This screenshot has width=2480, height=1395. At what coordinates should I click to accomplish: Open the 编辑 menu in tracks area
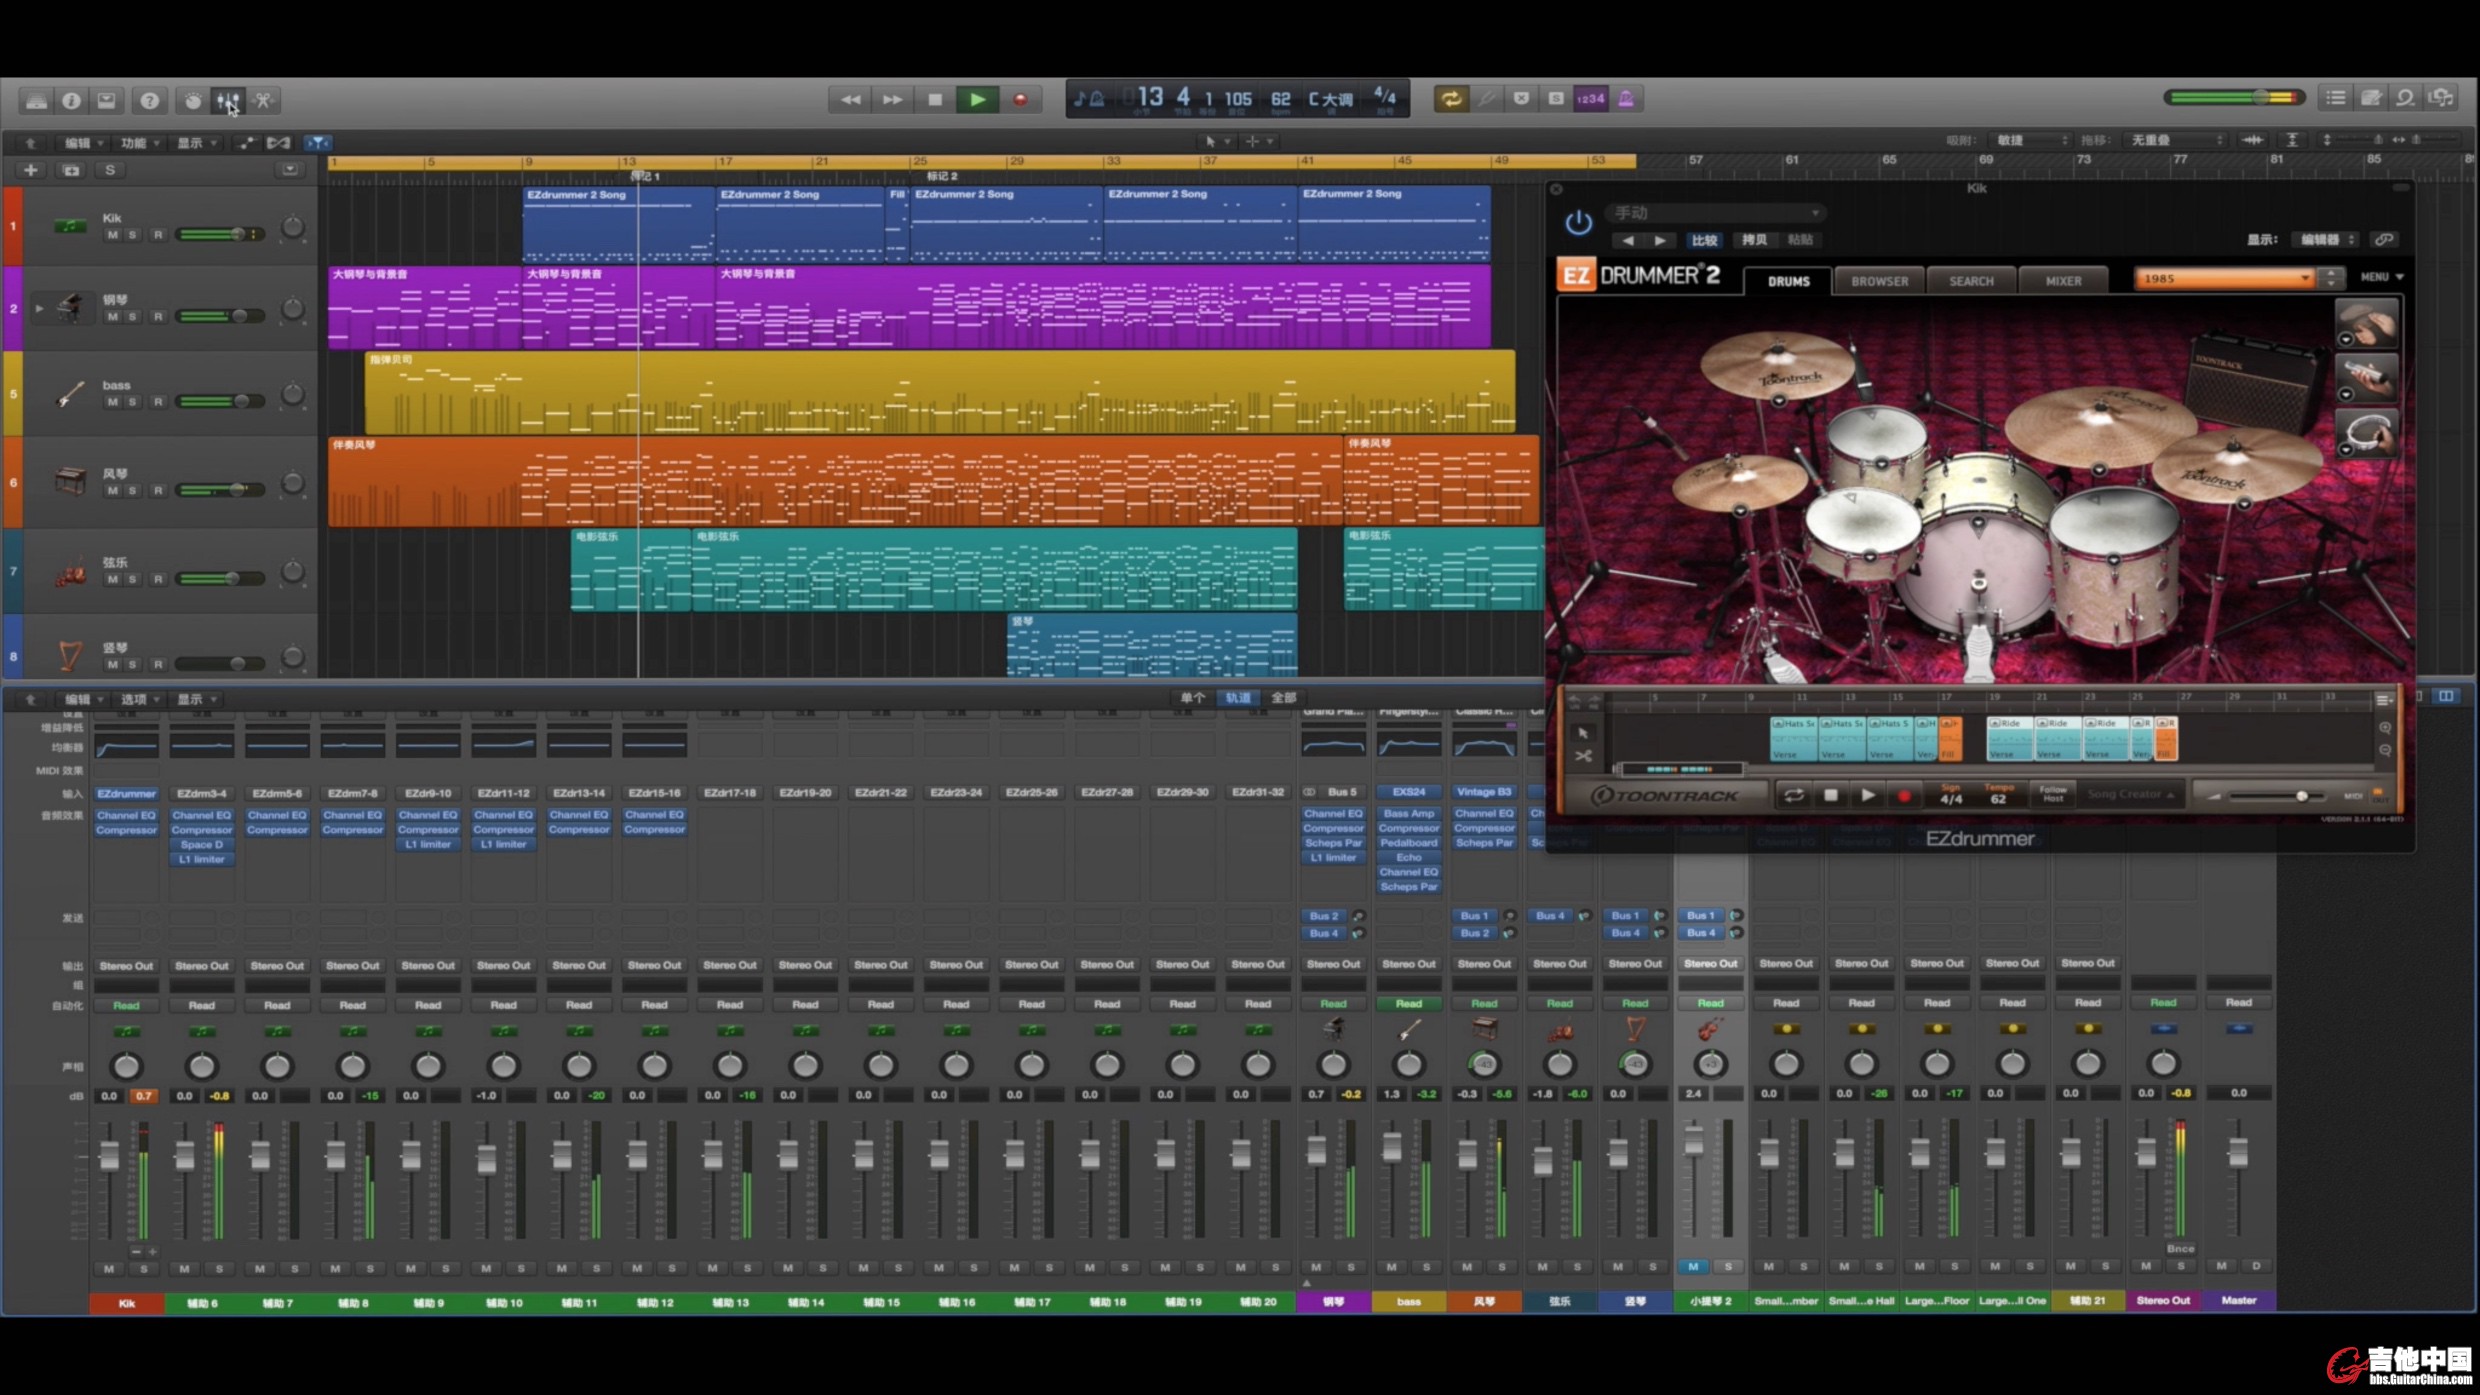[x=83, y=143]
